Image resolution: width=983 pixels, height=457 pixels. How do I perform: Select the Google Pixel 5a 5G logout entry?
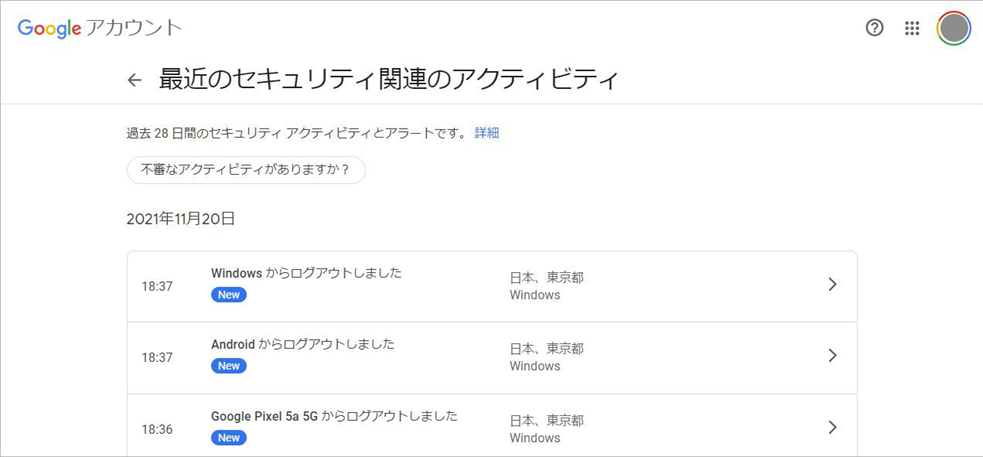[334, 416]
